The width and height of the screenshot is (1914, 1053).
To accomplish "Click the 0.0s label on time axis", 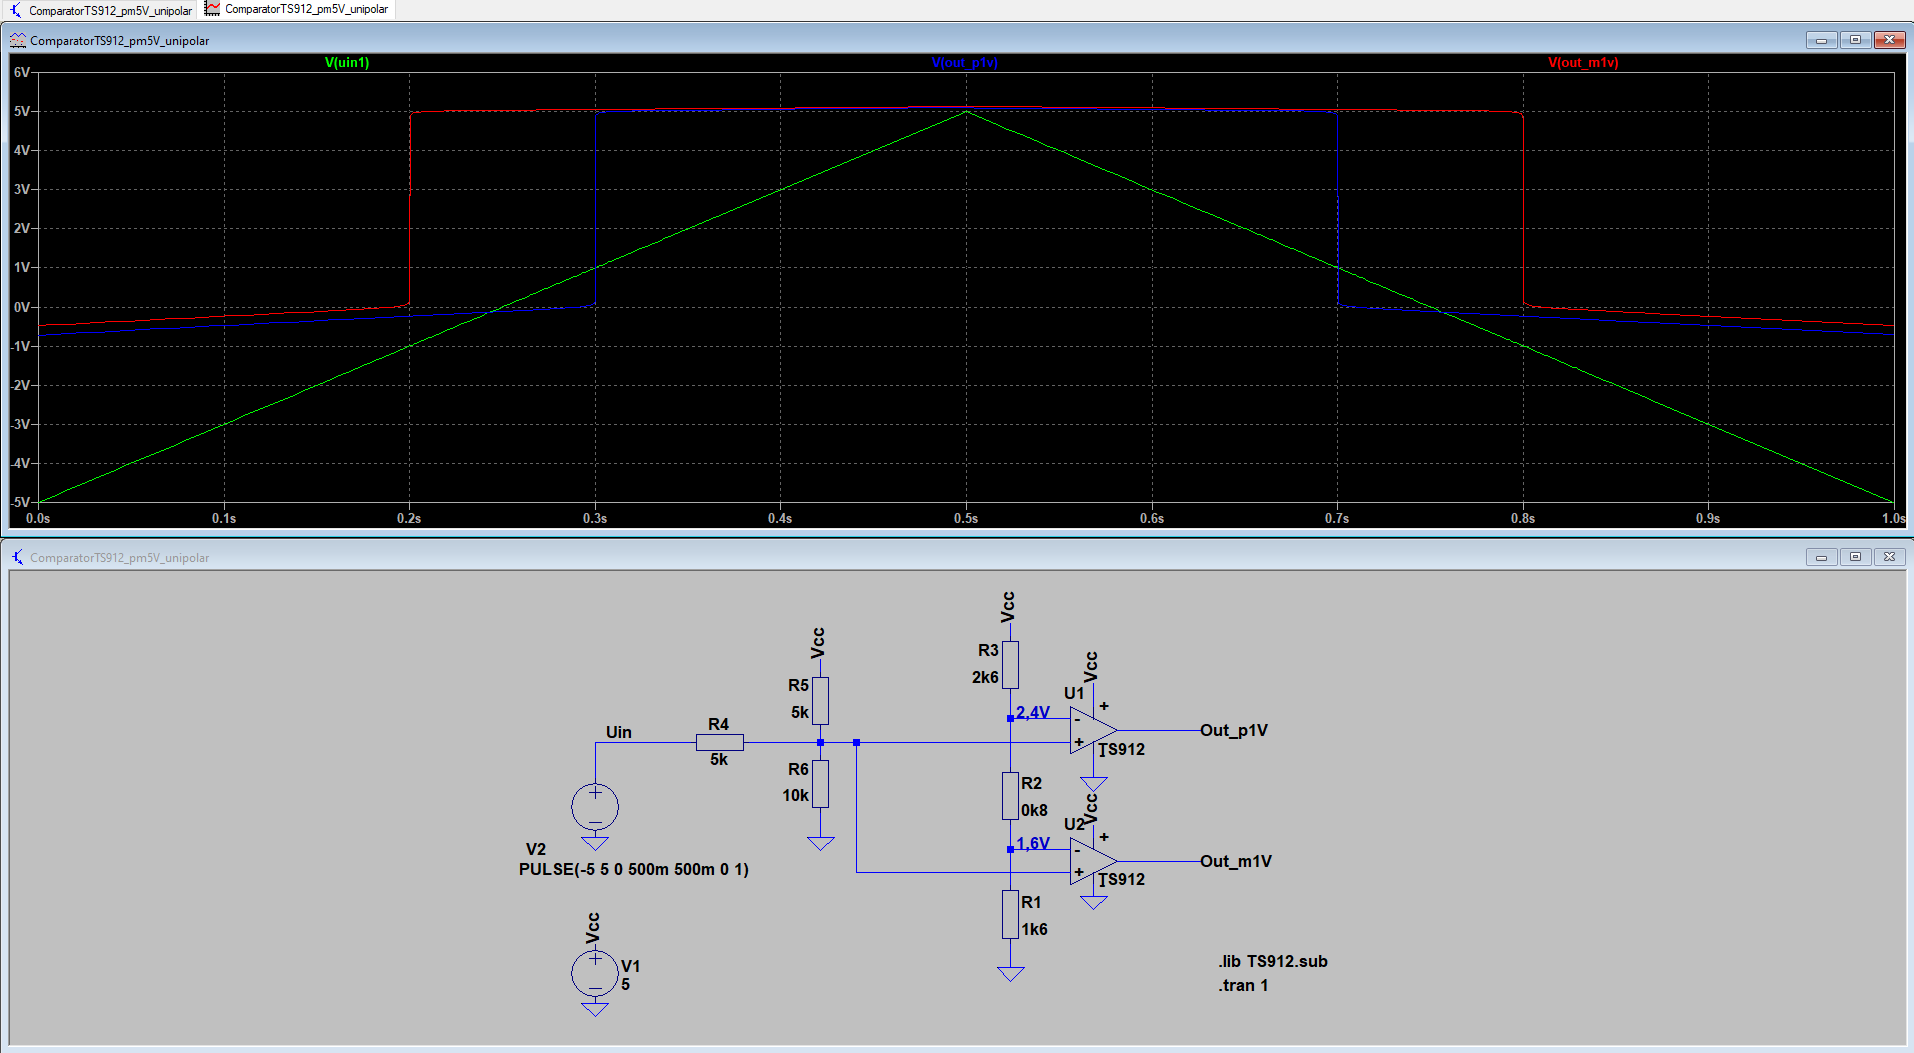I will pyautogui.click(x=38, y=518).
